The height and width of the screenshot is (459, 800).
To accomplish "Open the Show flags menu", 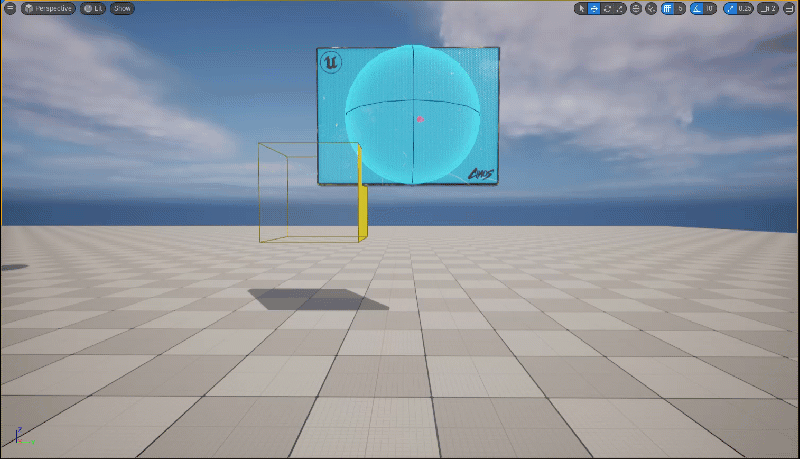I will coord(122,8).
